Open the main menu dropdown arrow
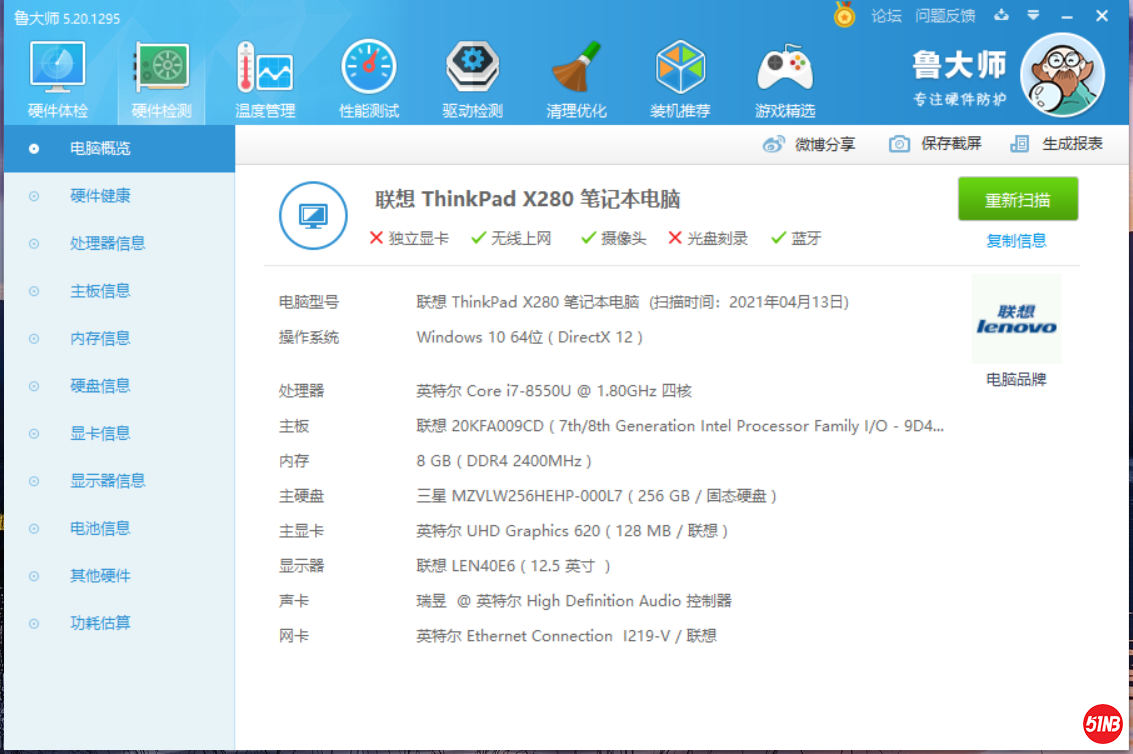The width and height of the screenshot is (1133, 754). (x=1033, y=15)
